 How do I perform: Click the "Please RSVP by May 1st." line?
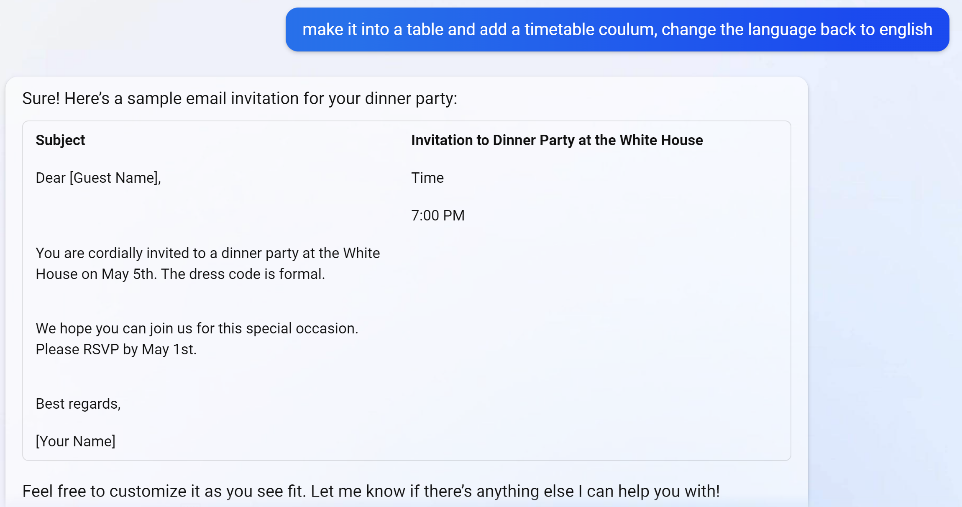[x=116, y=349]
